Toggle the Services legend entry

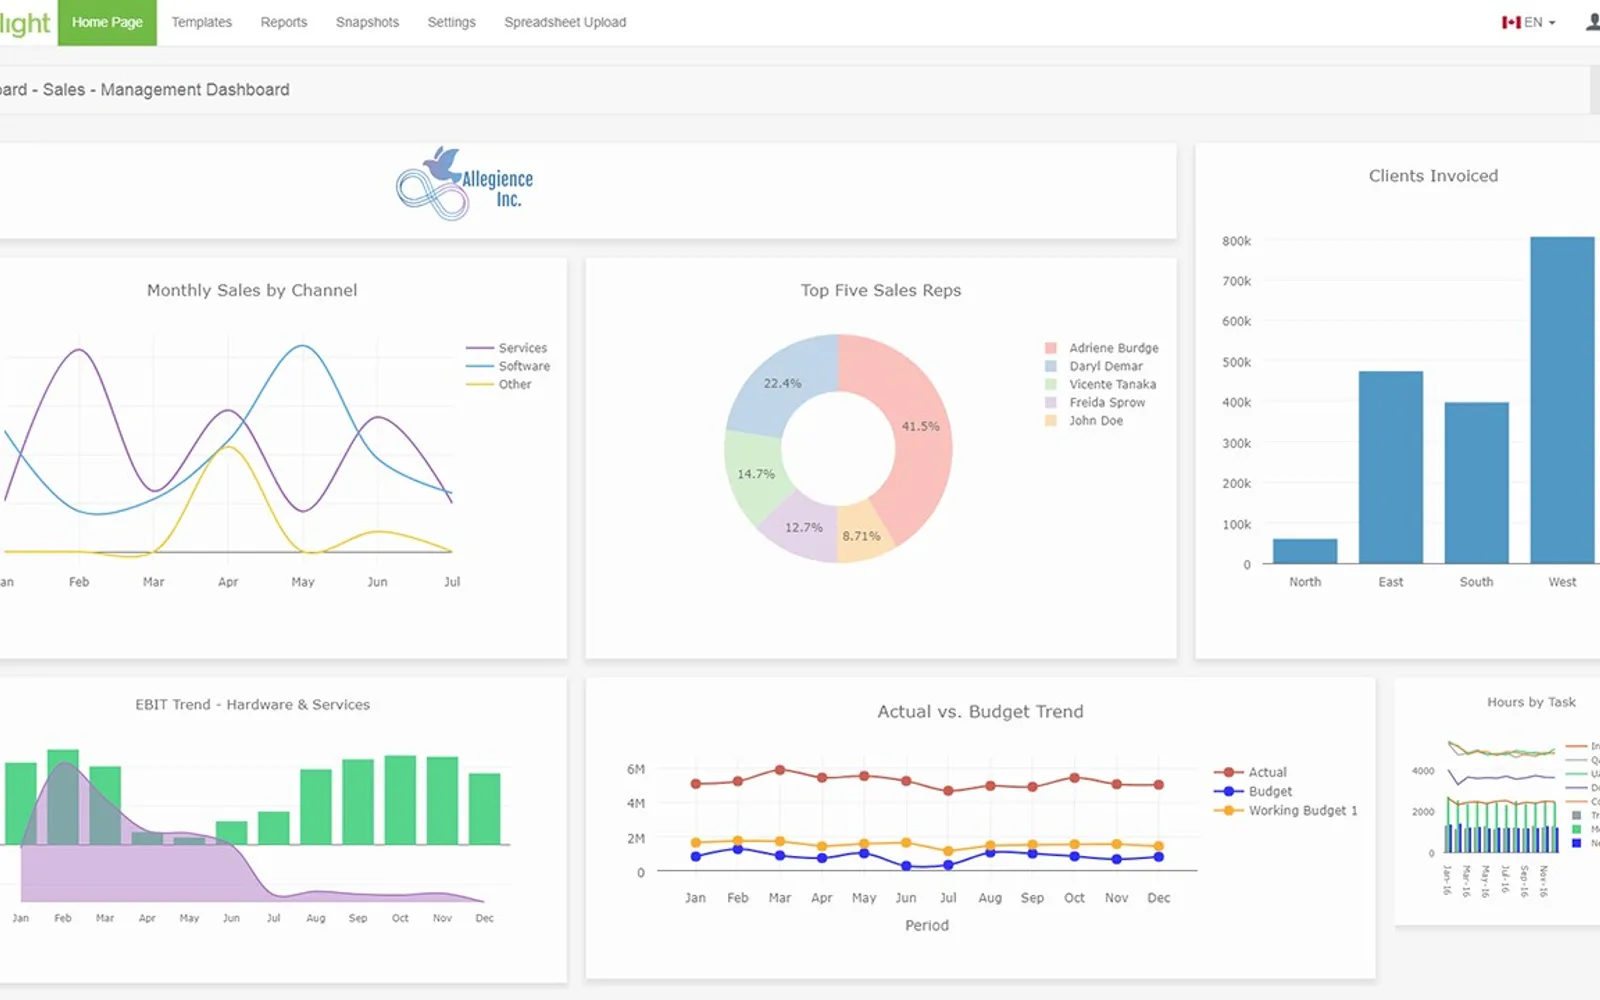[x=507, y=348]
